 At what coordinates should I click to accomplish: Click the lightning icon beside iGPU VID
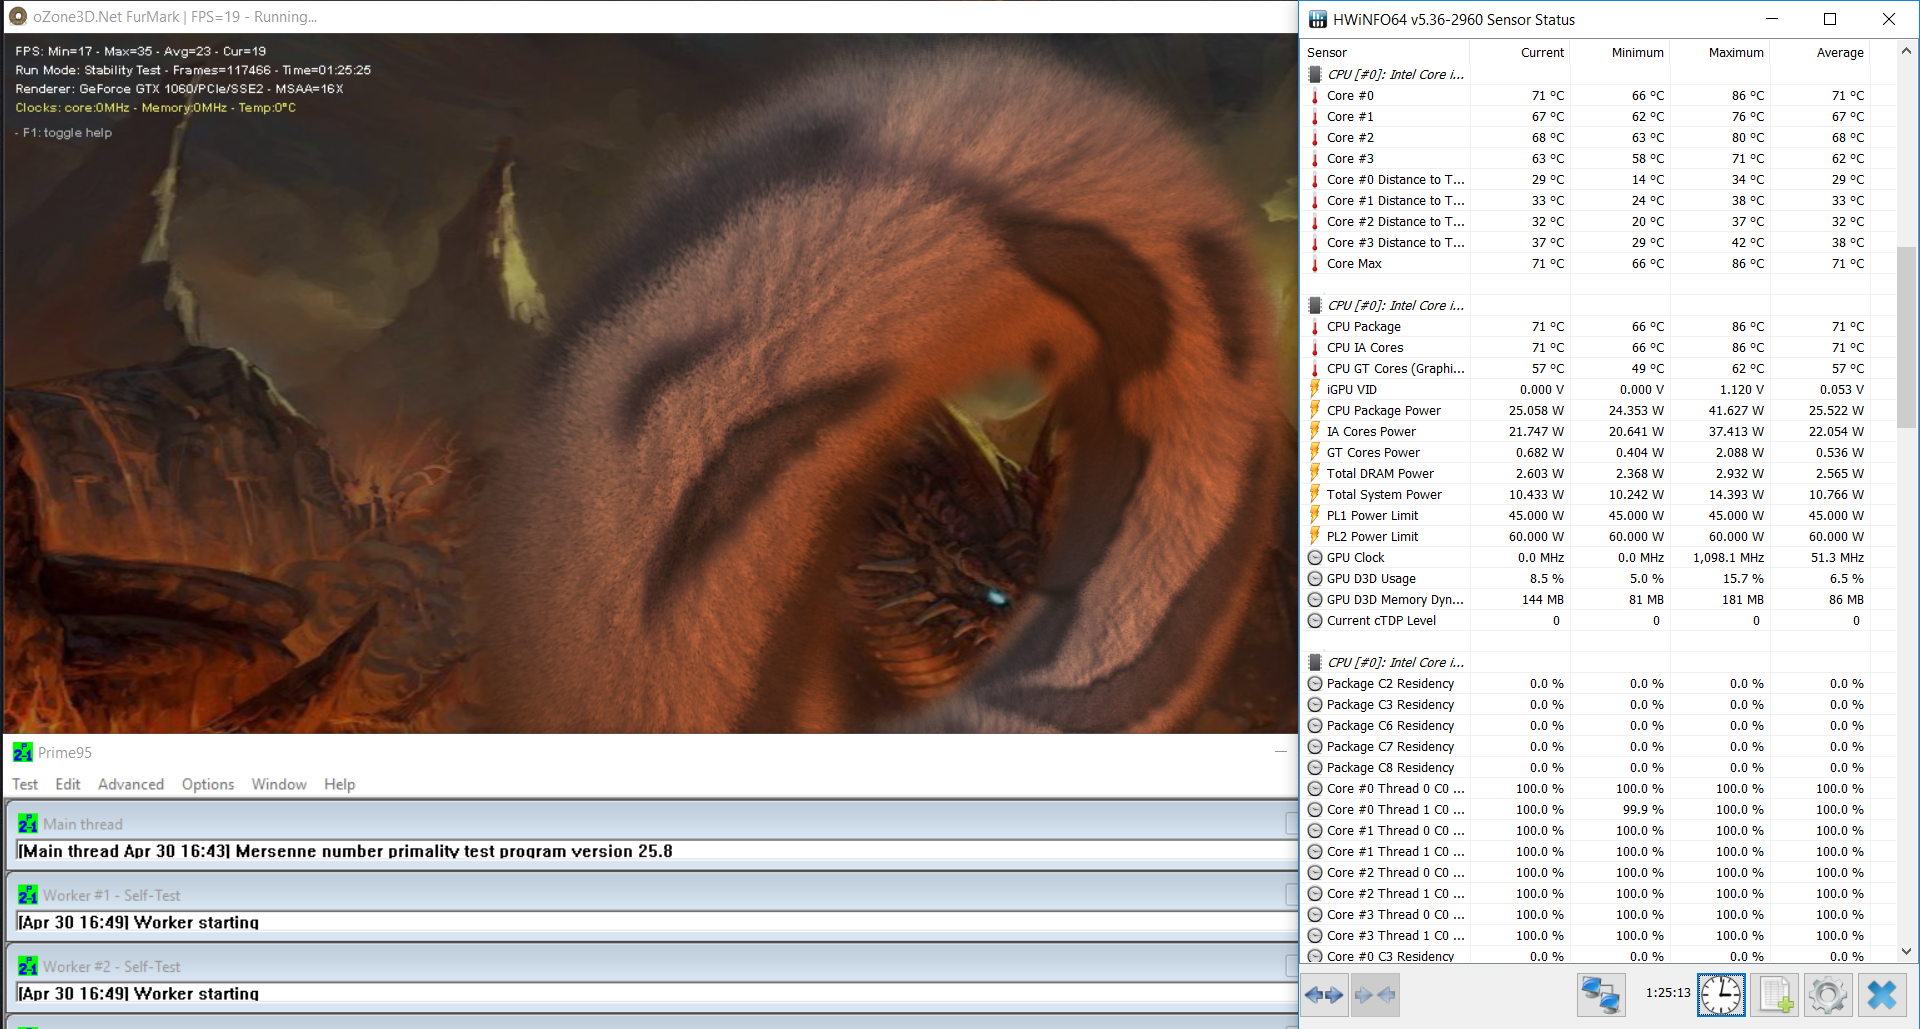pos(1315,389)
